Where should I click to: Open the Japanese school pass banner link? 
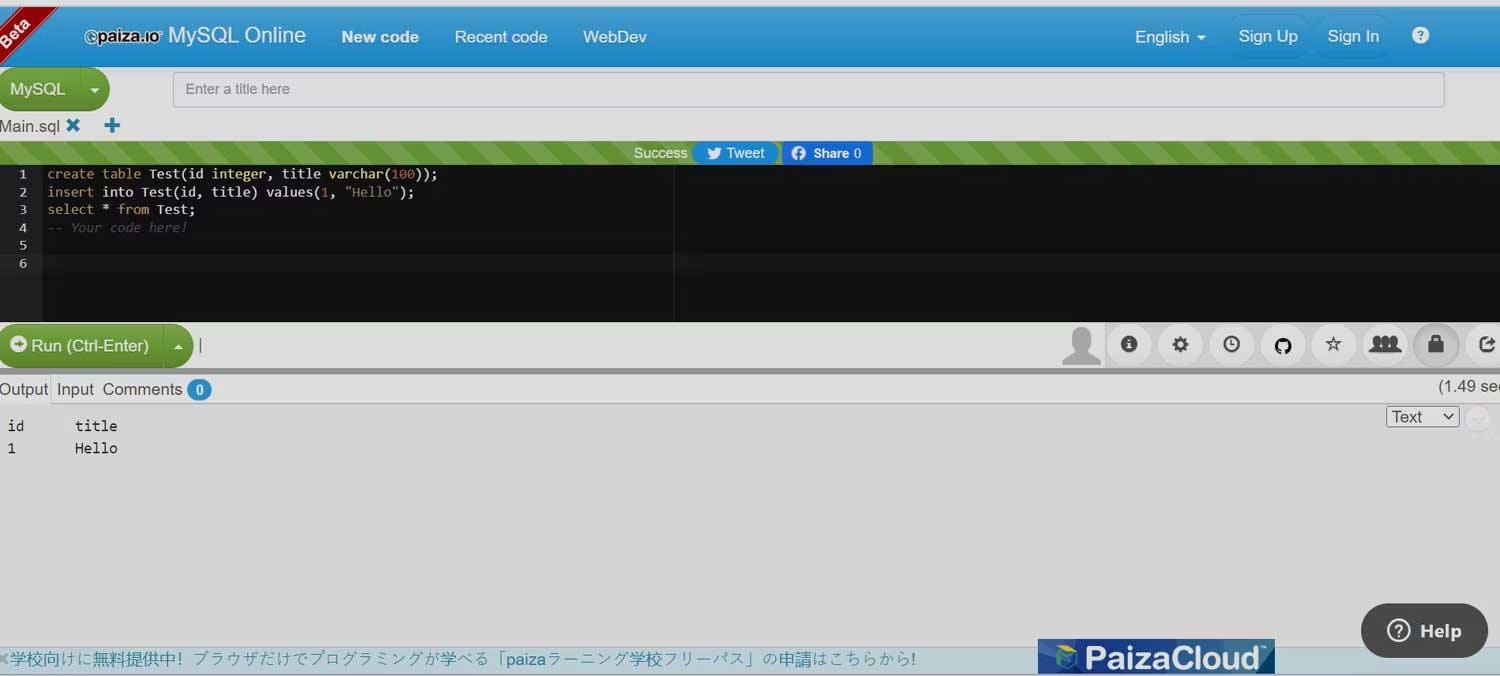462,659
